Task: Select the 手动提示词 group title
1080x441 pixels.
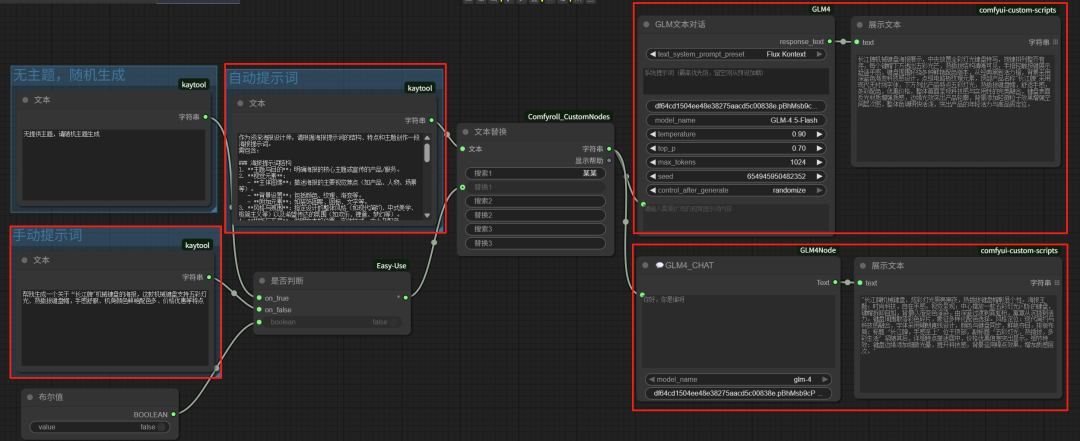Action: click(48, 236)
